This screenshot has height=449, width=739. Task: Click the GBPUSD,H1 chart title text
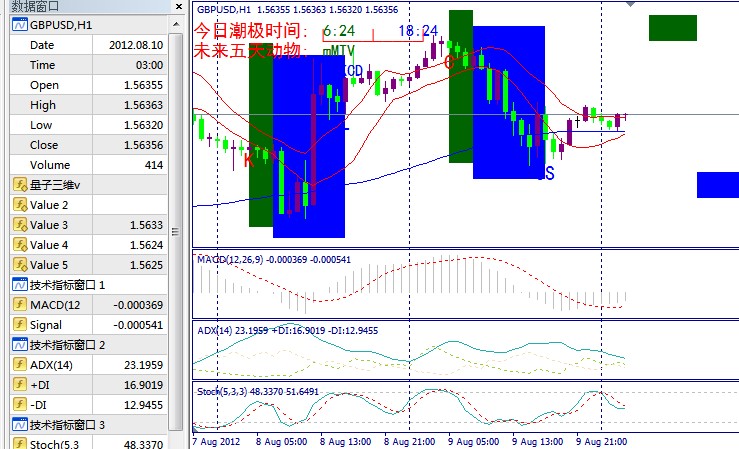click(224, 9)
